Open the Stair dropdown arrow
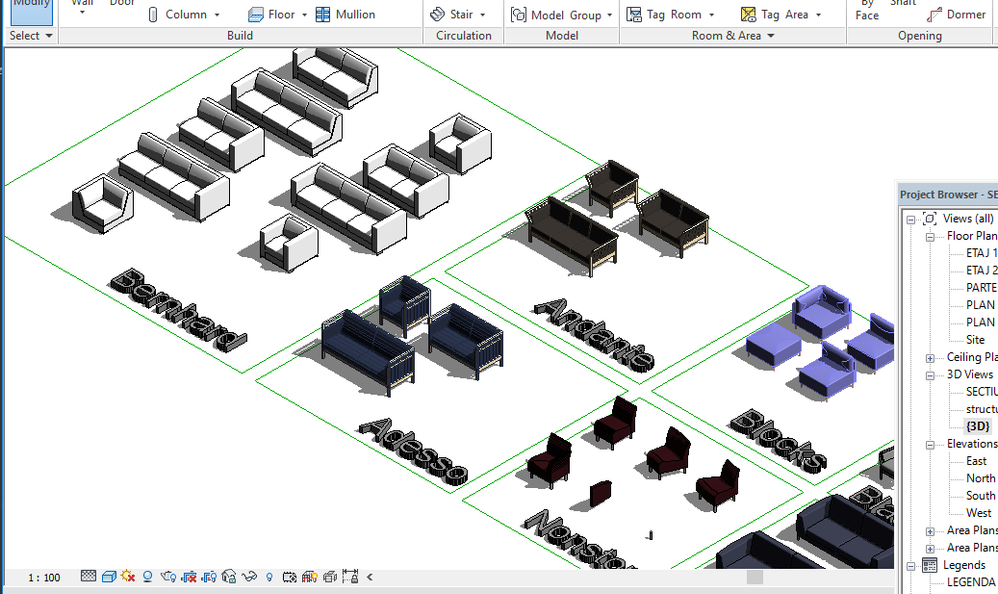This screenshot has width=998, height=594. [x=482, y=15]
